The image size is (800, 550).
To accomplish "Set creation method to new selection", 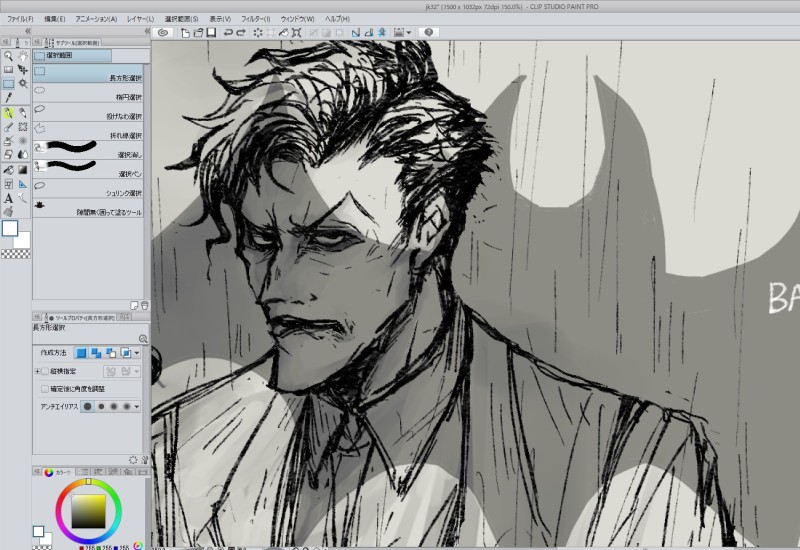I will point(81,353).
